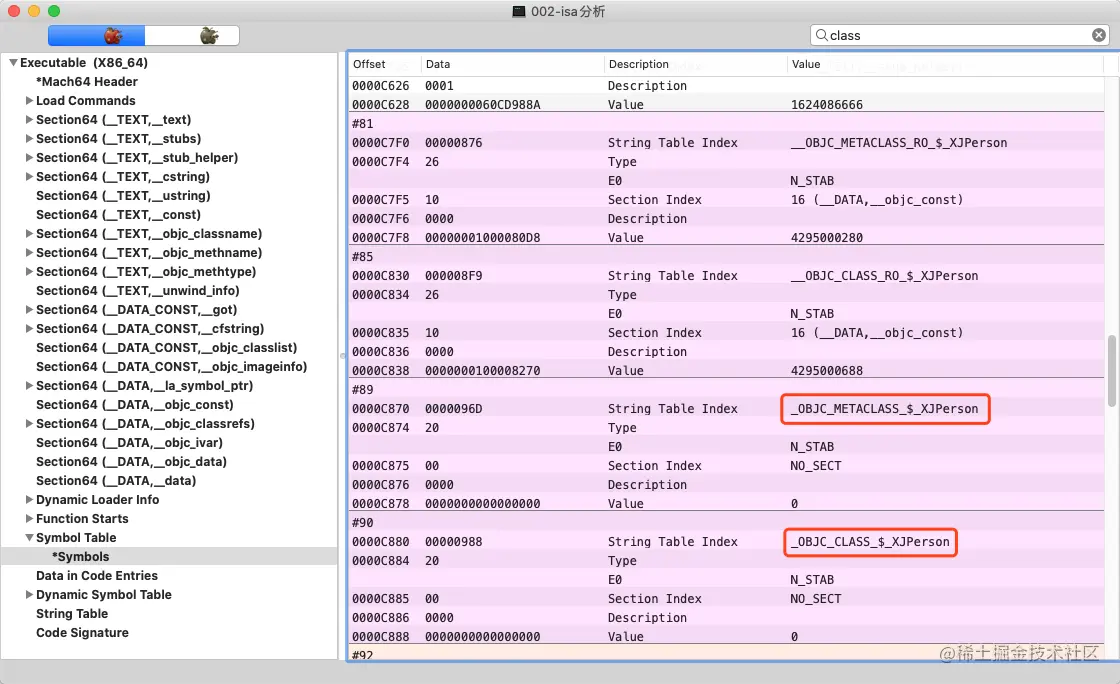Select the gray apple view segment
Viewport: 1120px width, 684px height.
192,36
